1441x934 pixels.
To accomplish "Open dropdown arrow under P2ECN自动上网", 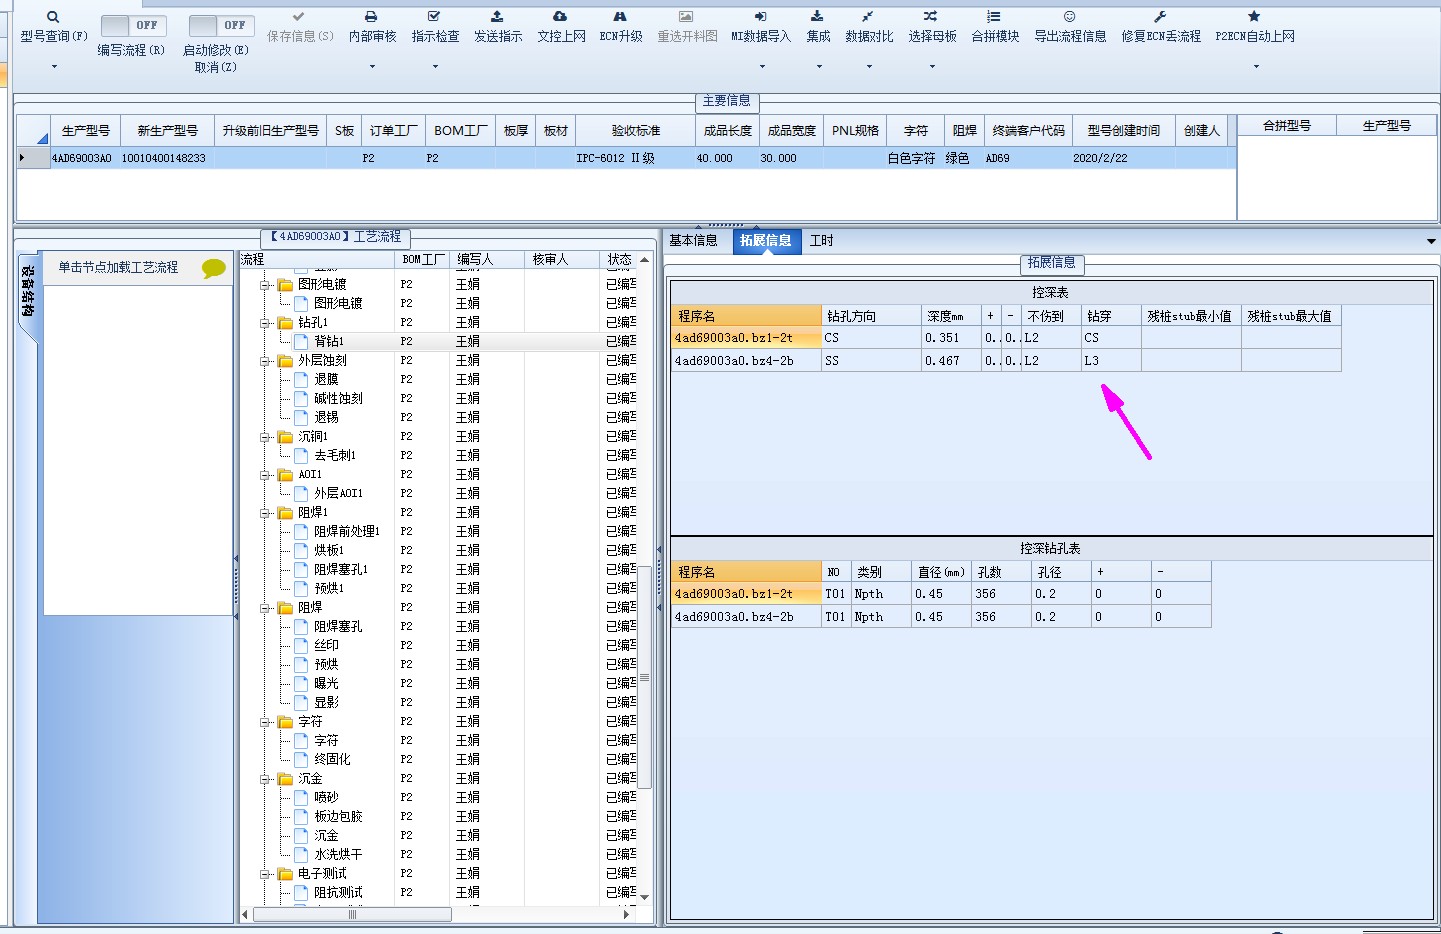I will click(x=1256, y=67).
